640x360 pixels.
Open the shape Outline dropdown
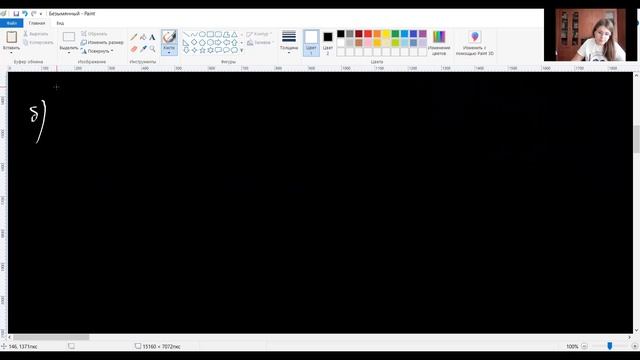[260, 34]
